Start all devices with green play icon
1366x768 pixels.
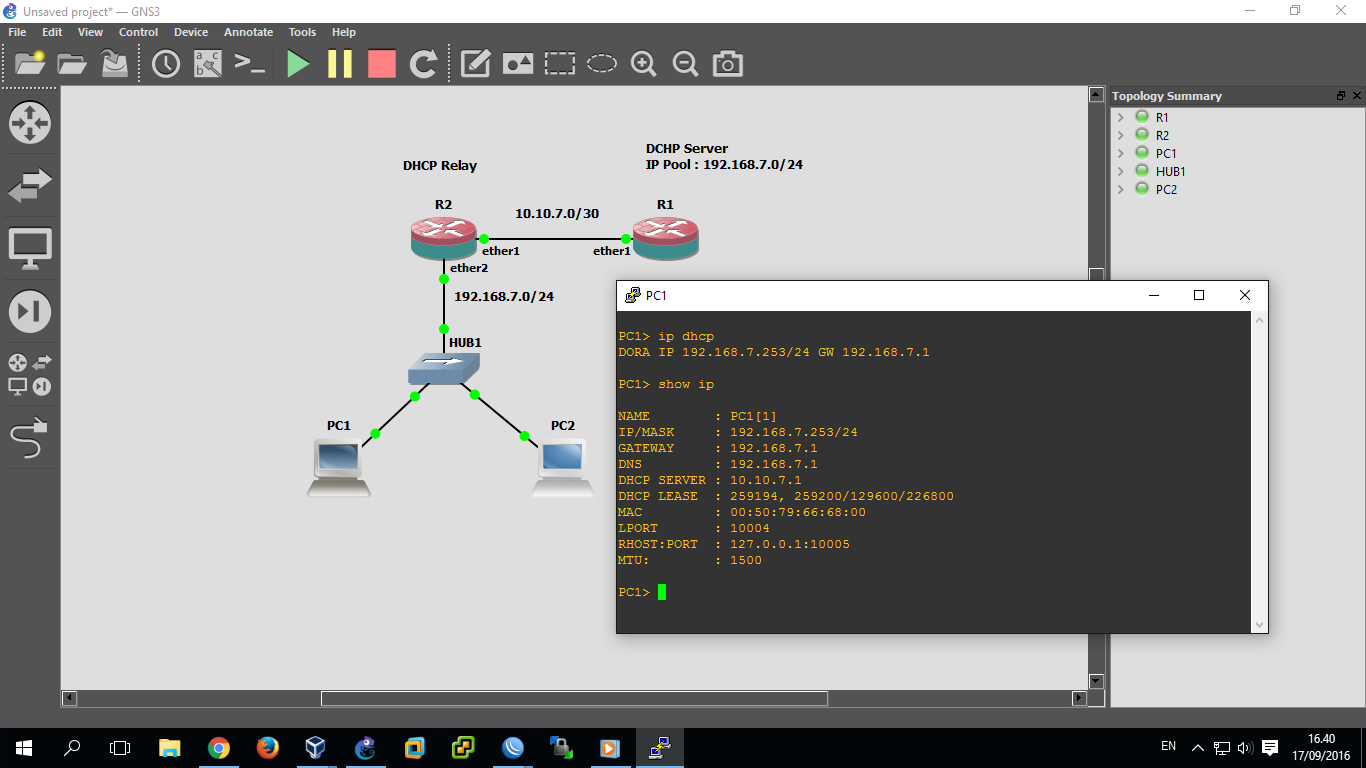[297, 63]
